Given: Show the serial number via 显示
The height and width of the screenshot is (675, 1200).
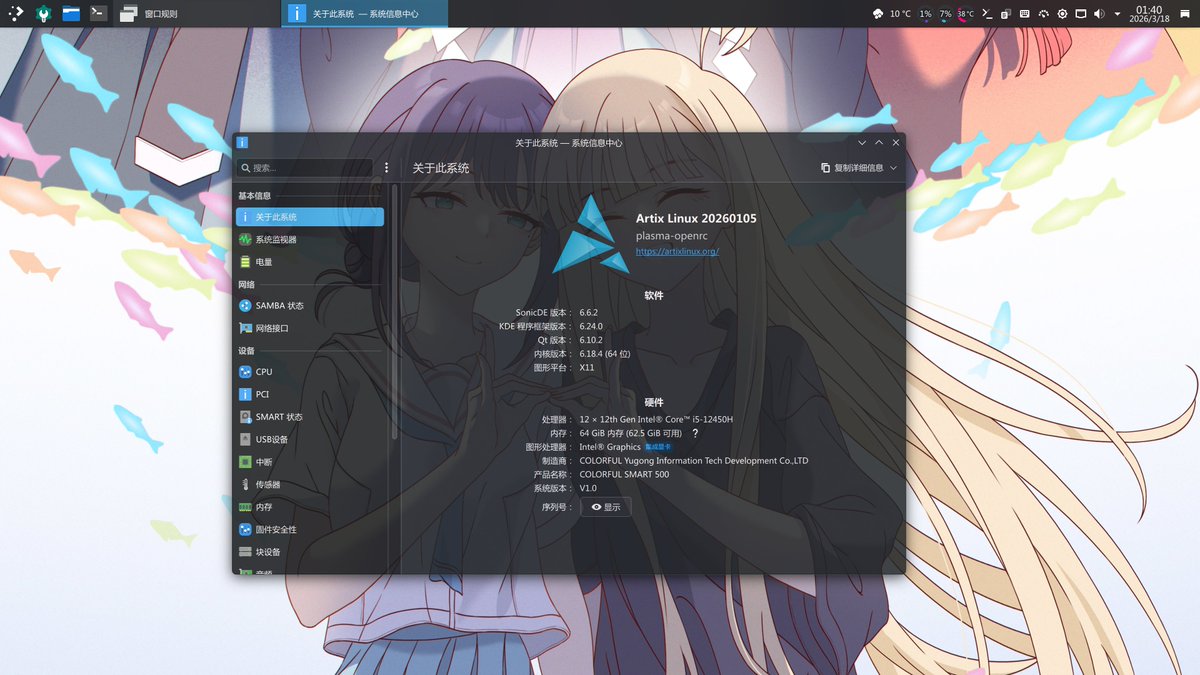Looking at the screenshot, I should tap(606, 507).
